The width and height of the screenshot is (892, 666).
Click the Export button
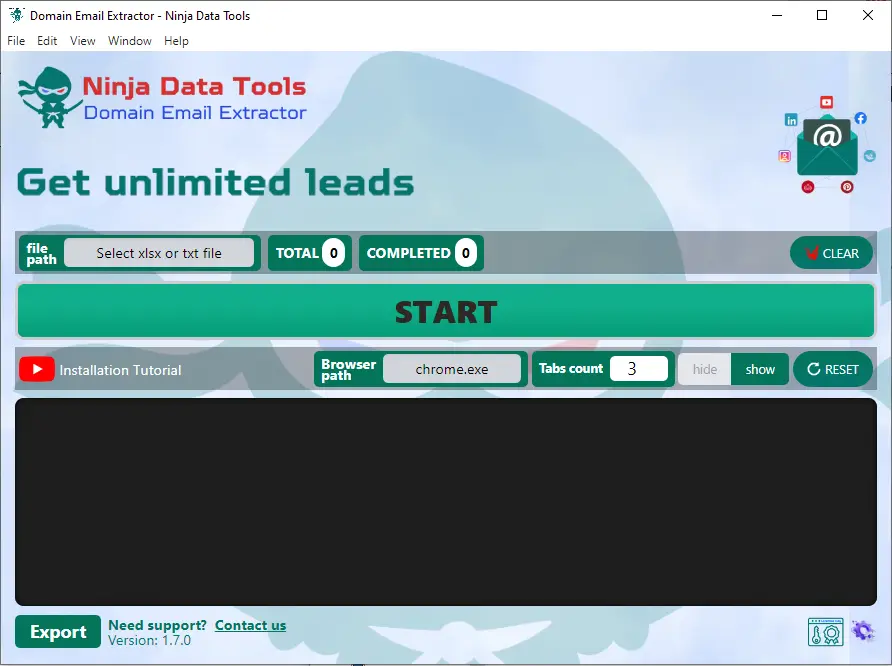pyautogui.click(x=58, y=631)
